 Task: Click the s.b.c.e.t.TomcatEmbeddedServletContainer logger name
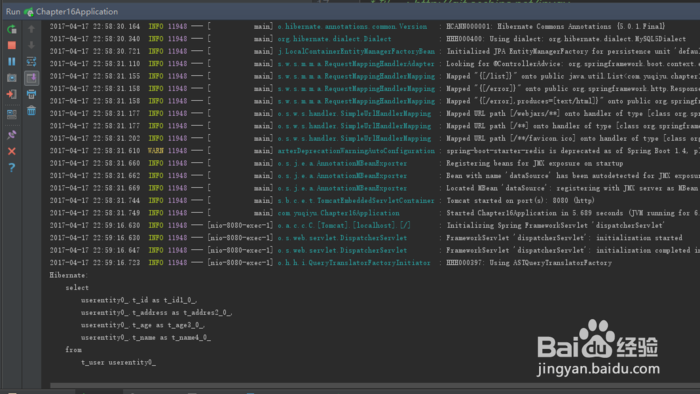point(356,201)
